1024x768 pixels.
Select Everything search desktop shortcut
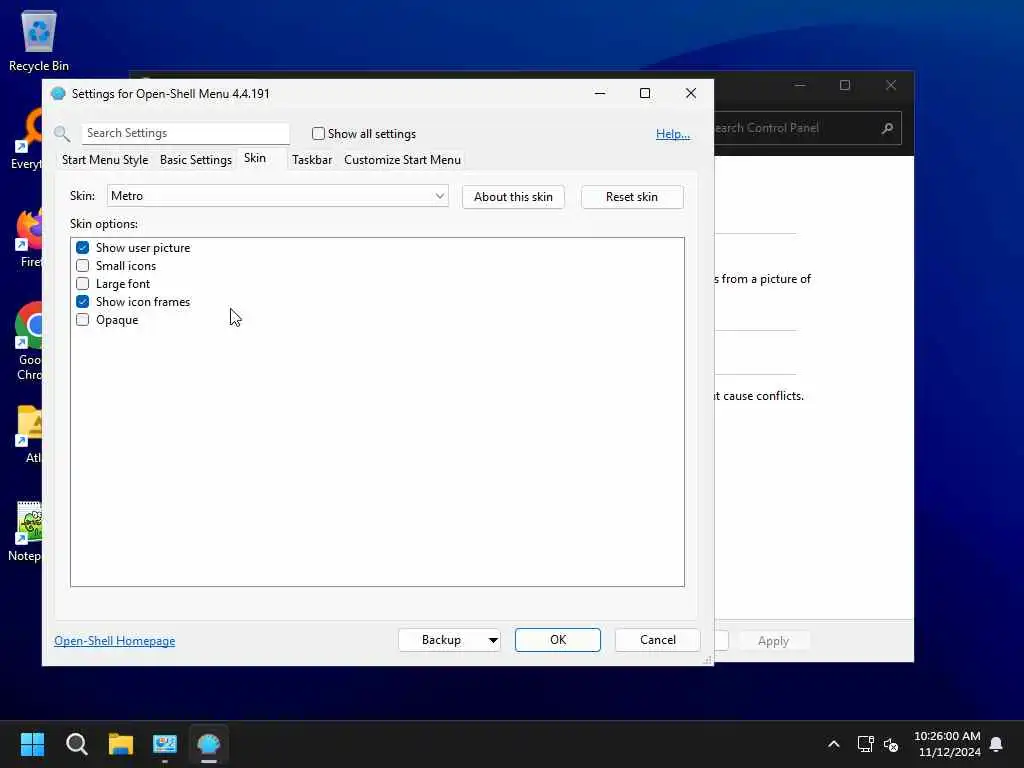[x=27, y=139]
